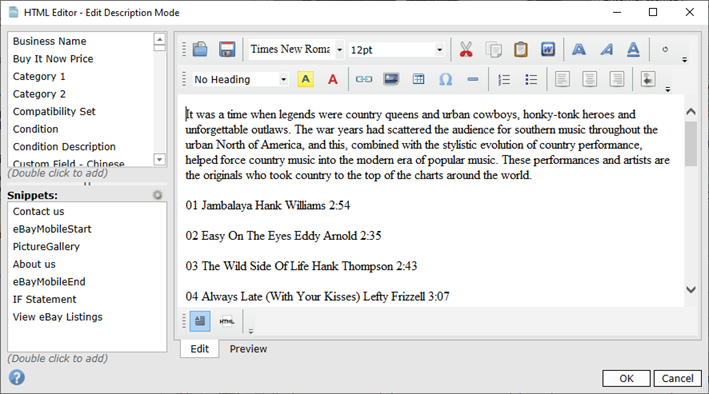Screen dimensions: 709x394
Task: Switch to HTML source view mode
Action: (227, 321)
